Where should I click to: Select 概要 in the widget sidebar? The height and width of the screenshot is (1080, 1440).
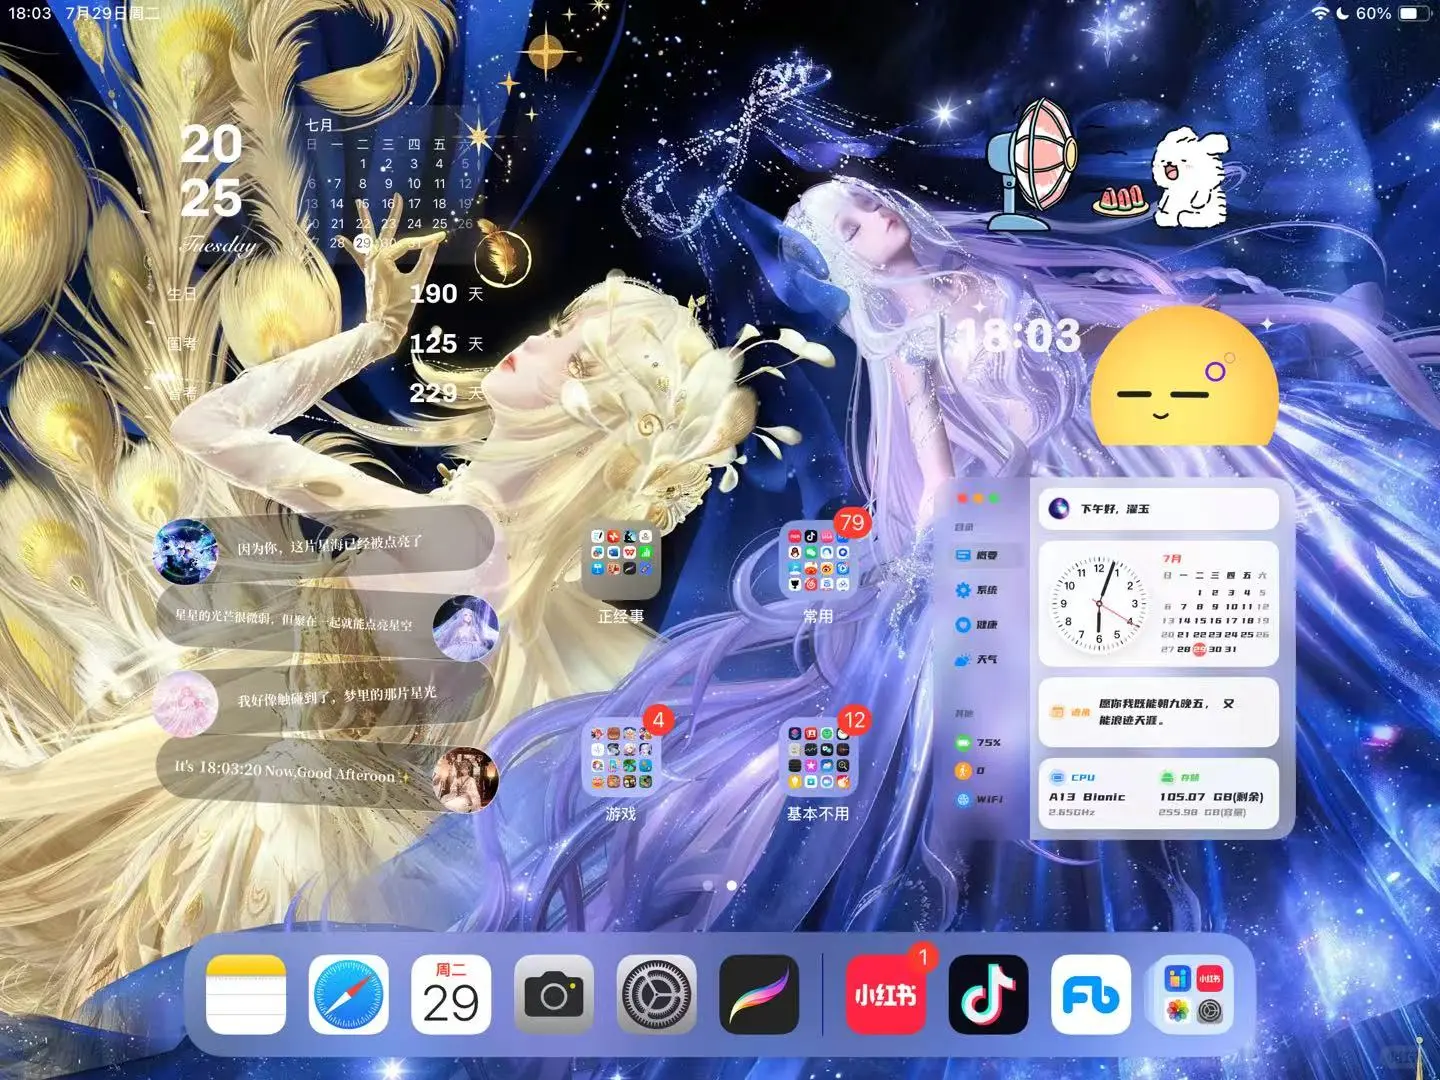(x=976, y=555)
